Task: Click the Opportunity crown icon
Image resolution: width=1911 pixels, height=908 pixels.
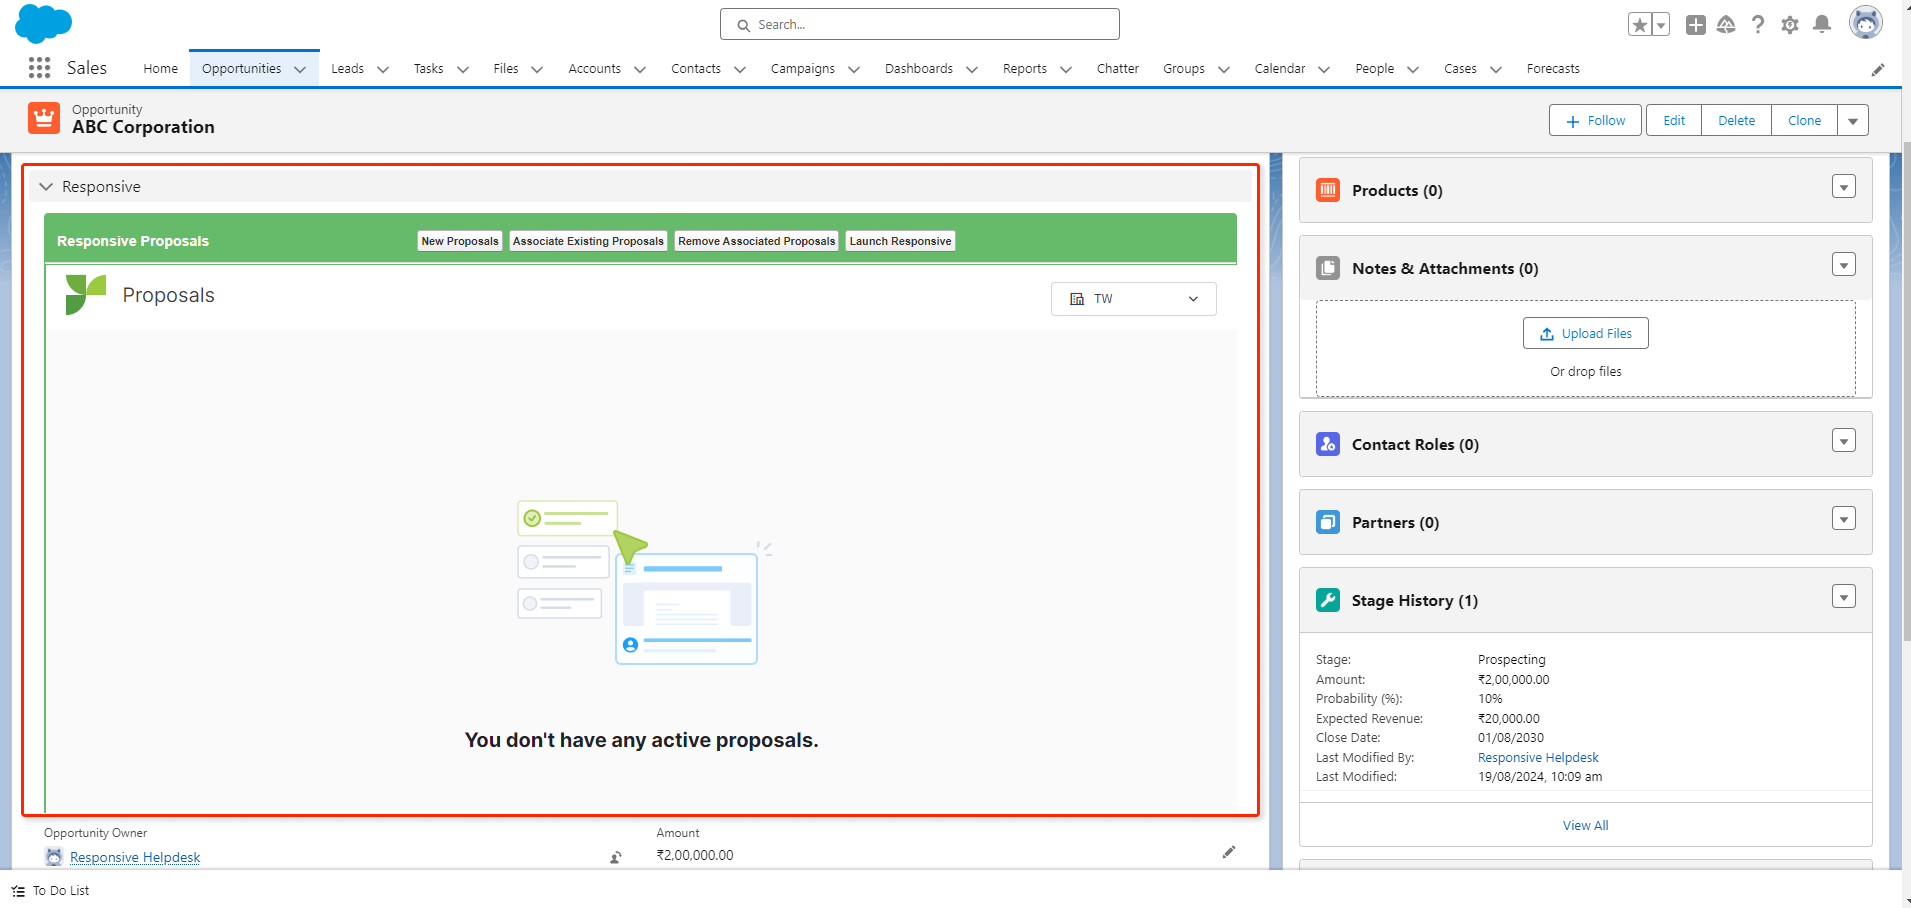Action: 44,118
